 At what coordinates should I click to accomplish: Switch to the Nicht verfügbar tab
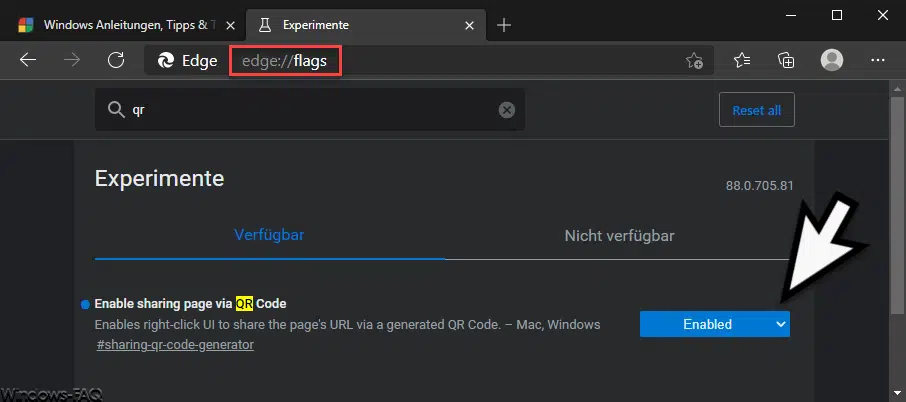[x=619, y=236]
